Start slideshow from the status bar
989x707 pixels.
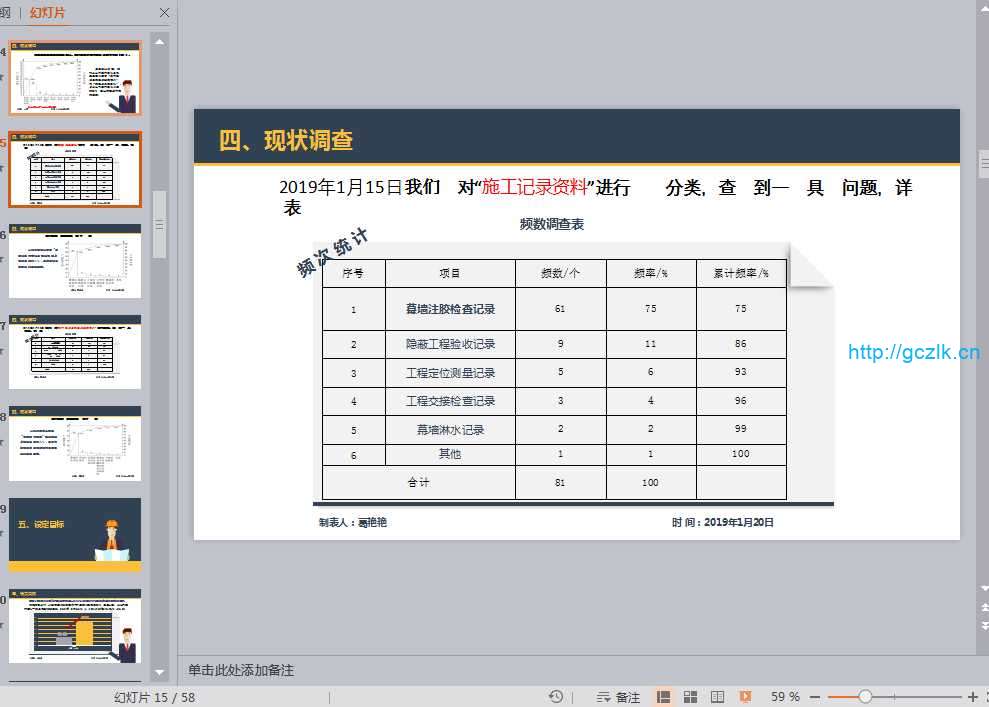click(745, 697)
